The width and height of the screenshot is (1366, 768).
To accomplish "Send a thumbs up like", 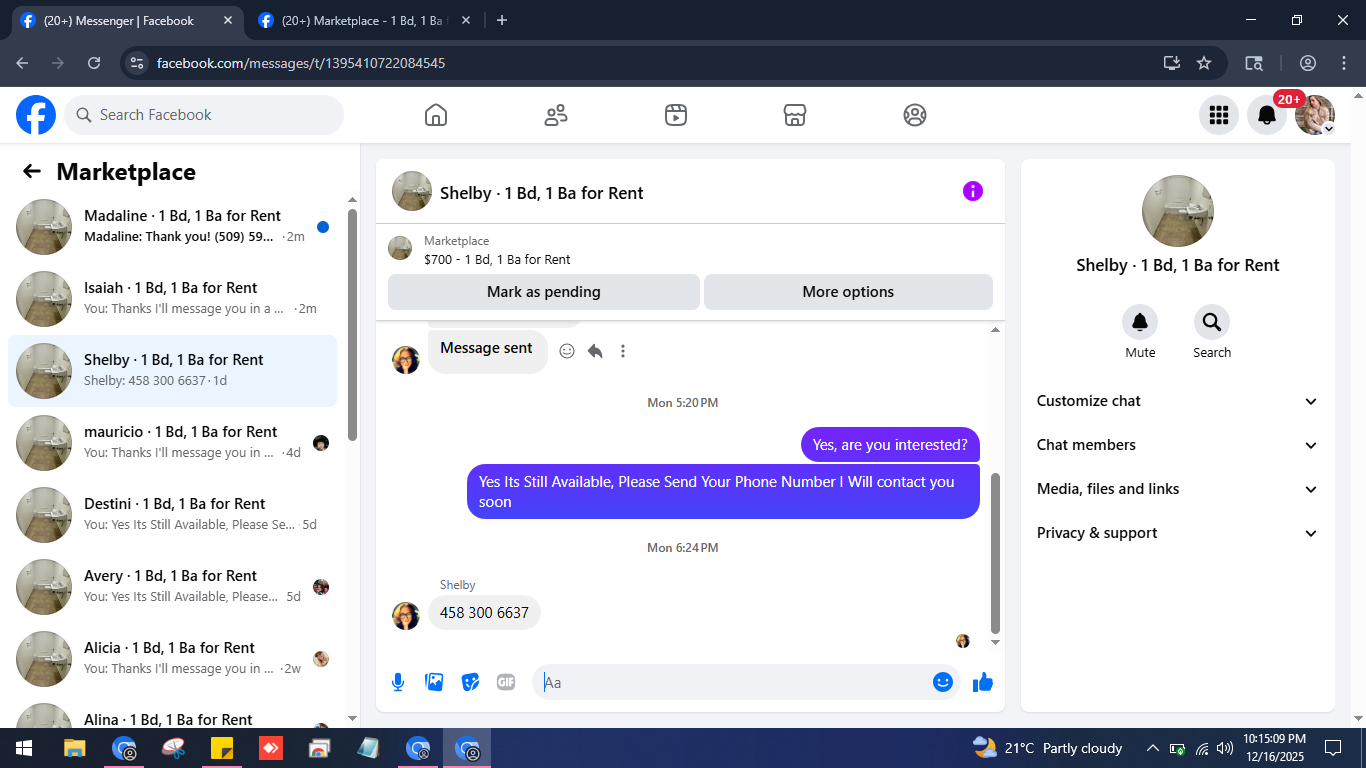I will 983,682.
